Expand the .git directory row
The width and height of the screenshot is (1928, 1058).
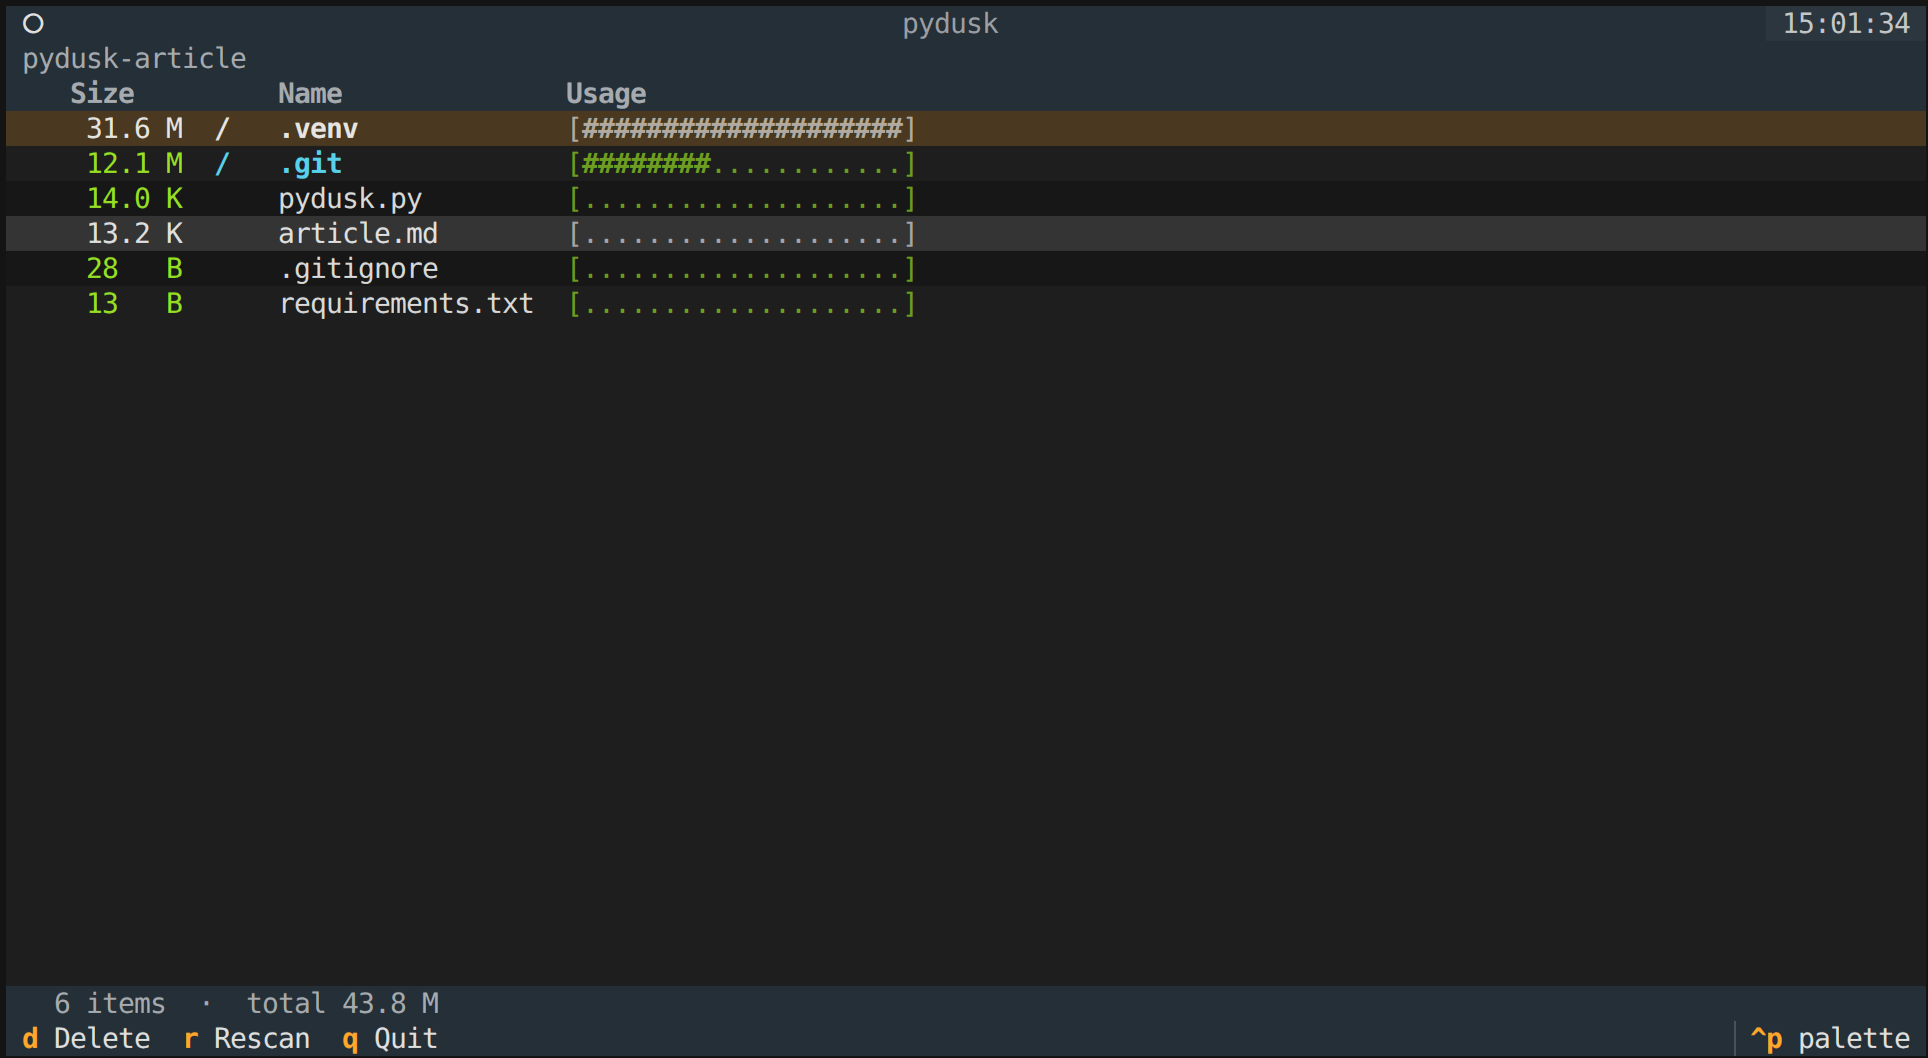tap(311, 163)
